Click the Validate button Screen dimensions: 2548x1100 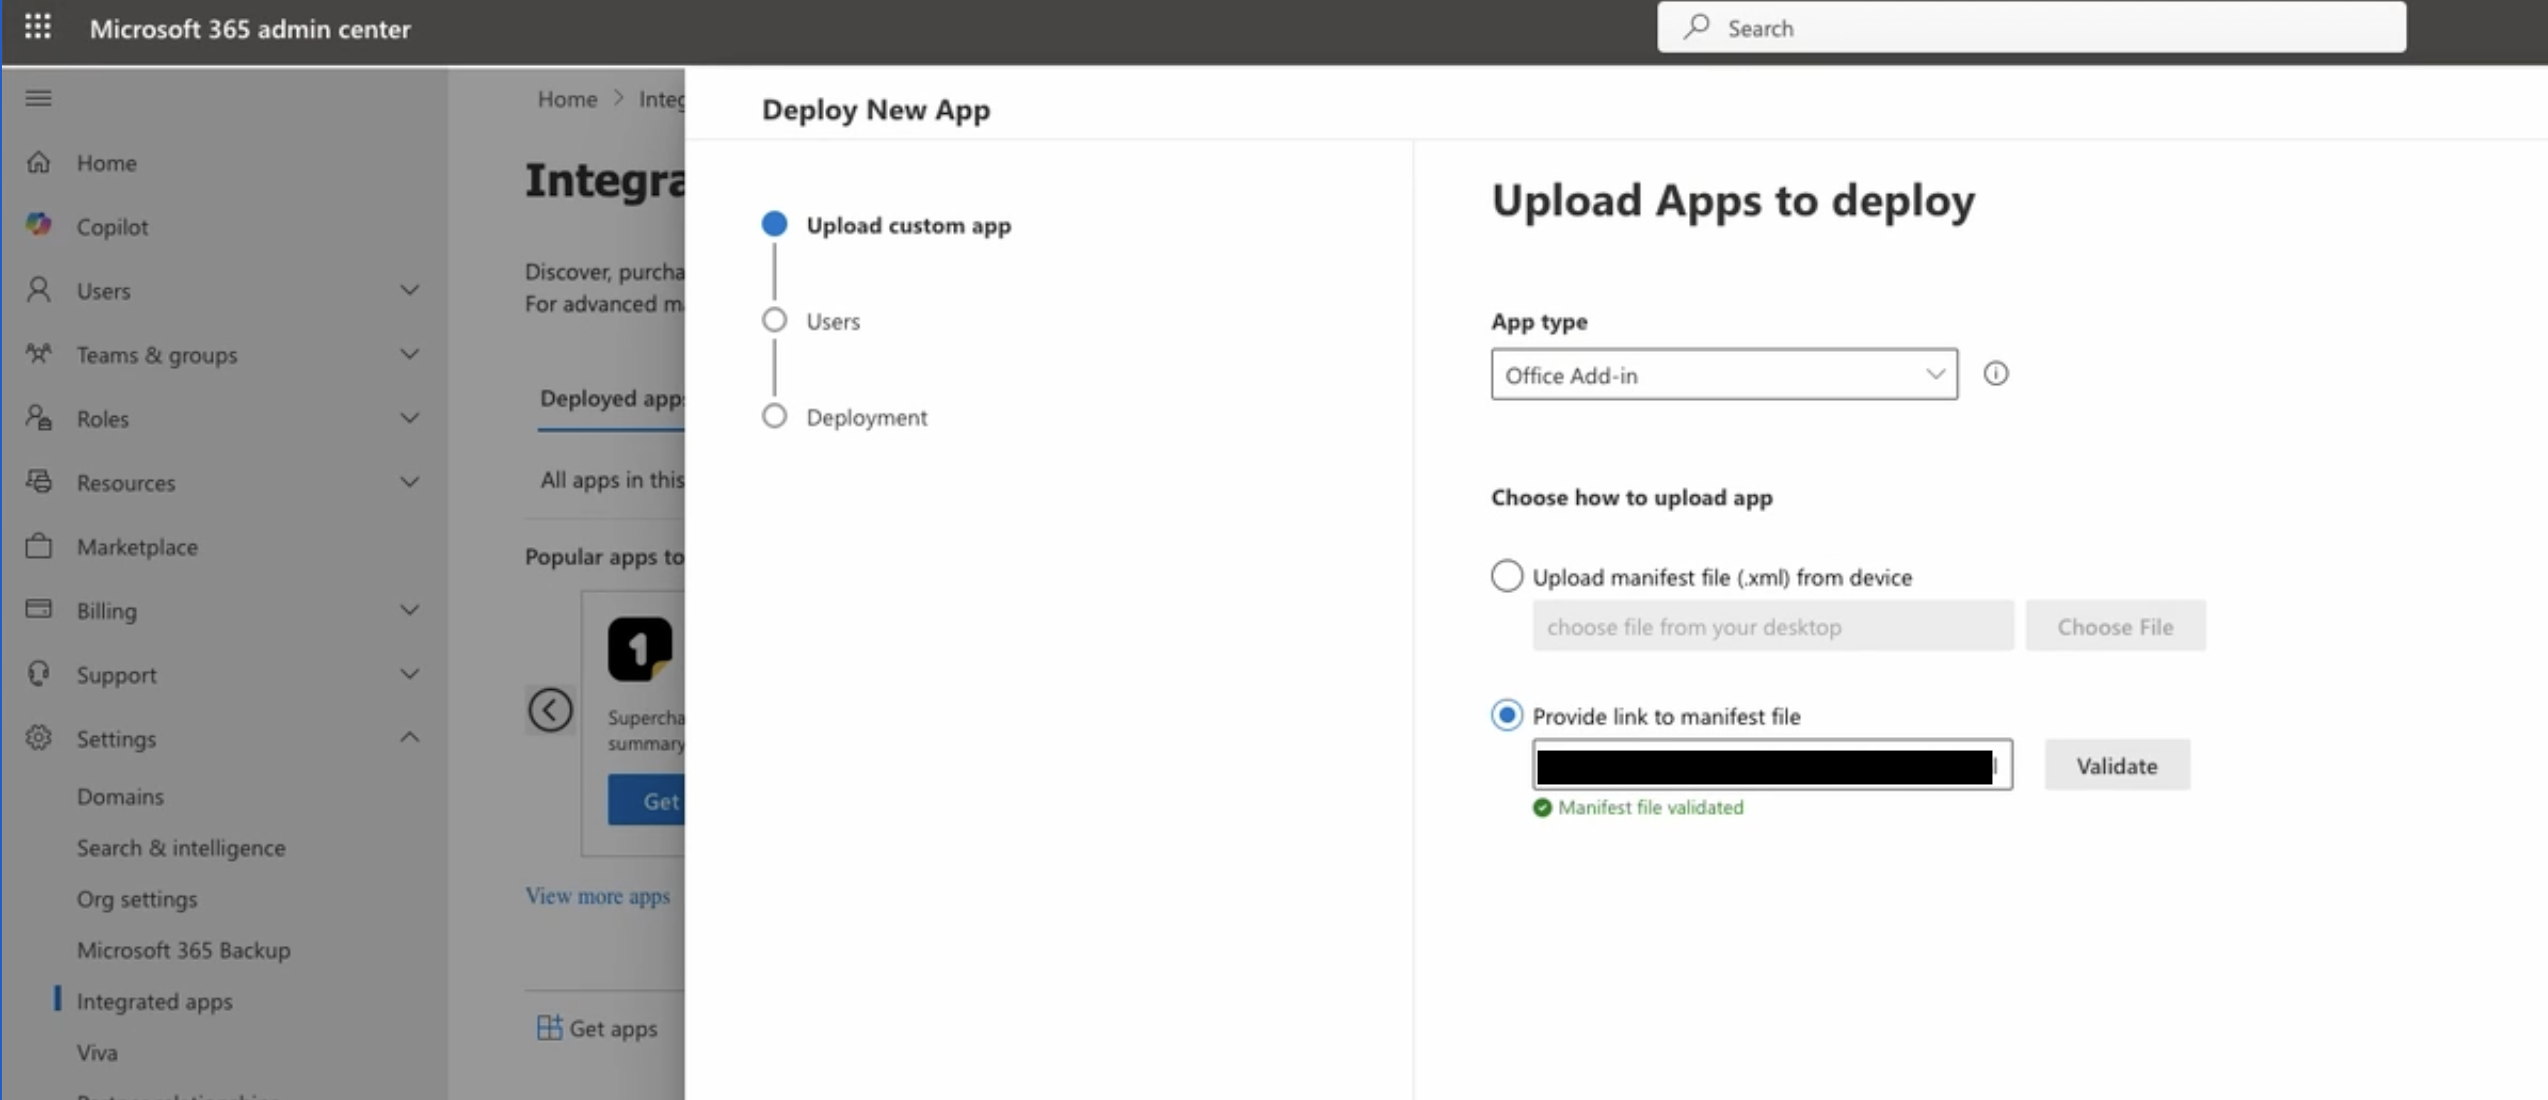point(2116,766)
